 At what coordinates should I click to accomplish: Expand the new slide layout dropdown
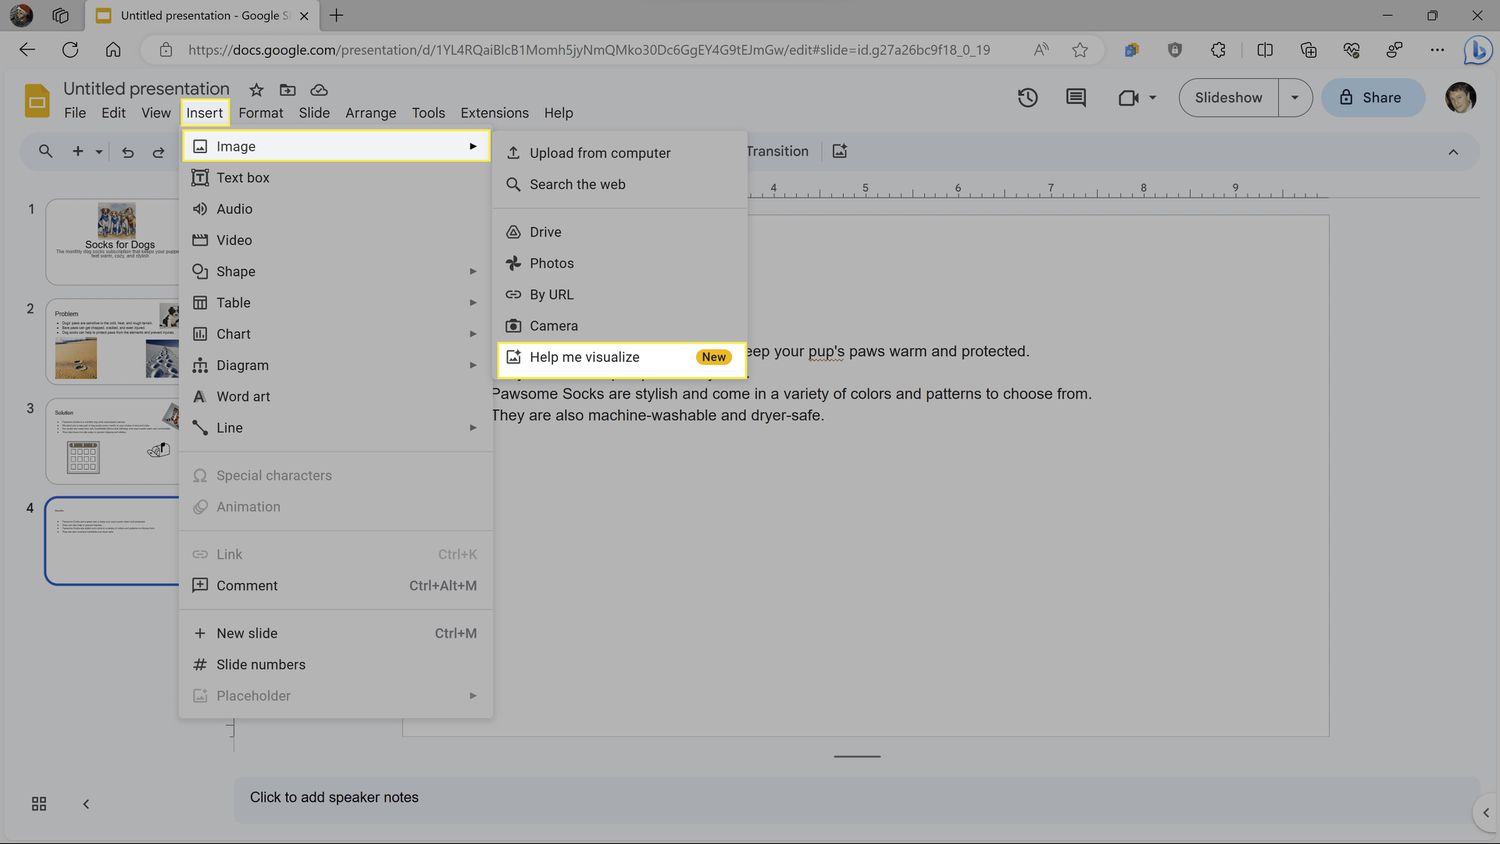tap(99, 152)
